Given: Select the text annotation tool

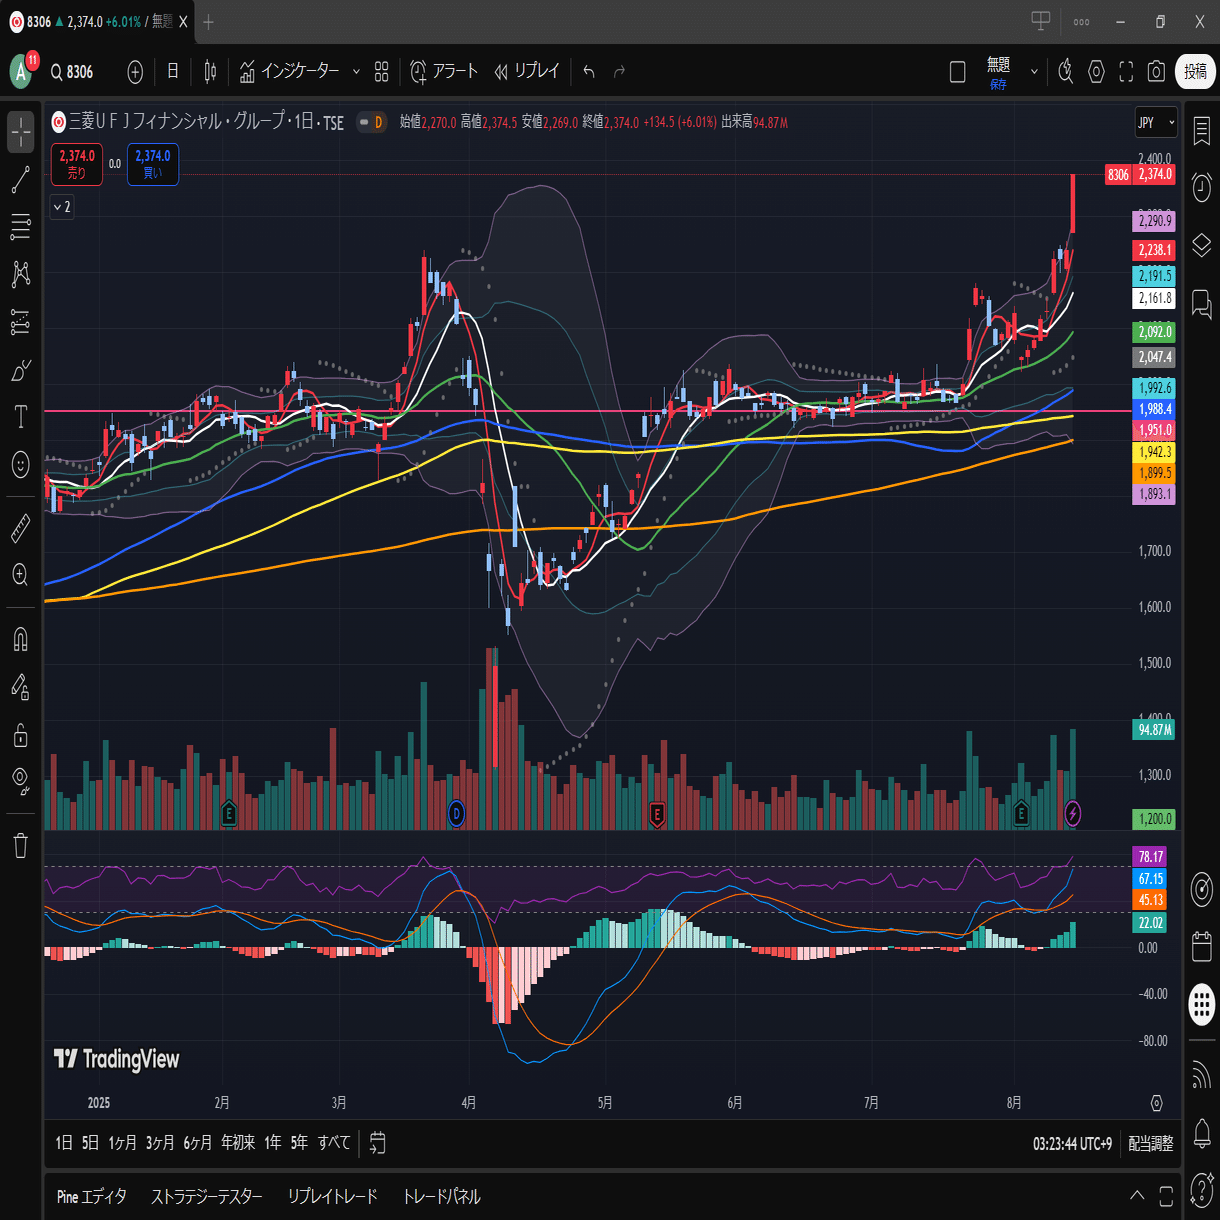Looking at the screenshot, I should [x=21, y=417].
